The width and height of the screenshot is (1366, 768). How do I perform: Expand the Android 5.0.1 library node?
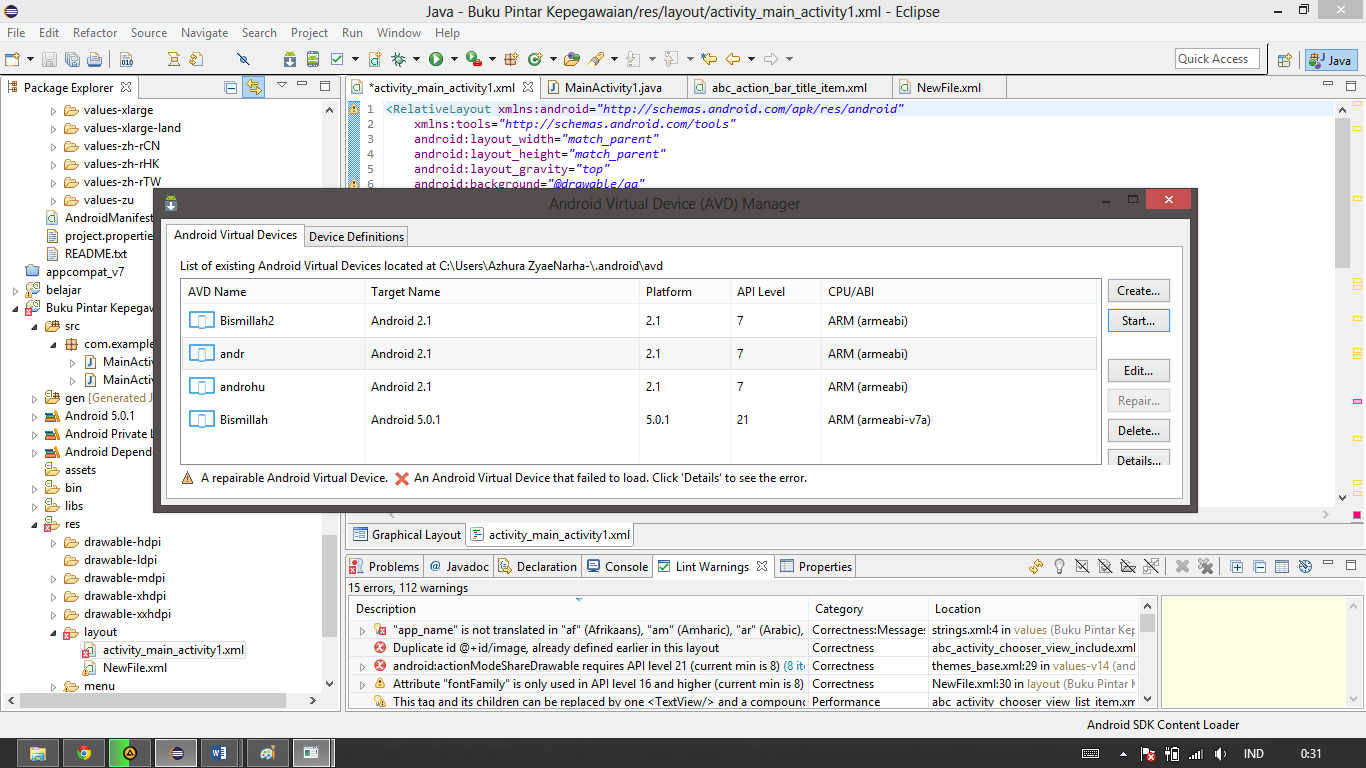[x=35, y=416]
